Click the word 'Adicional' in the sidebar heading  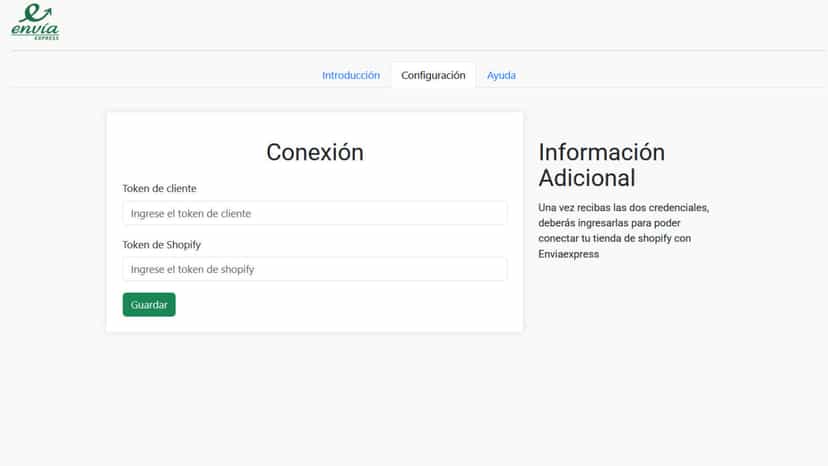click(x=587, y=178)
